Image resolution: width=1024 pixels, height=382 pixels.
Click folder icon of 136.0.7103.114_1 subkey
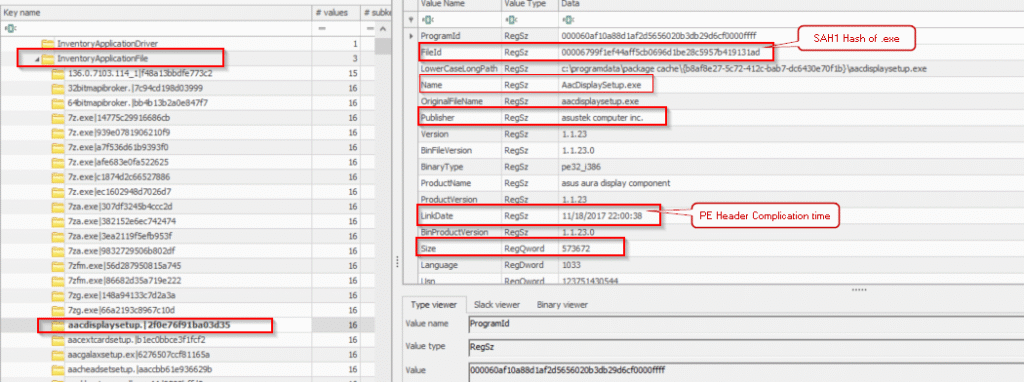tap(57, 73)
